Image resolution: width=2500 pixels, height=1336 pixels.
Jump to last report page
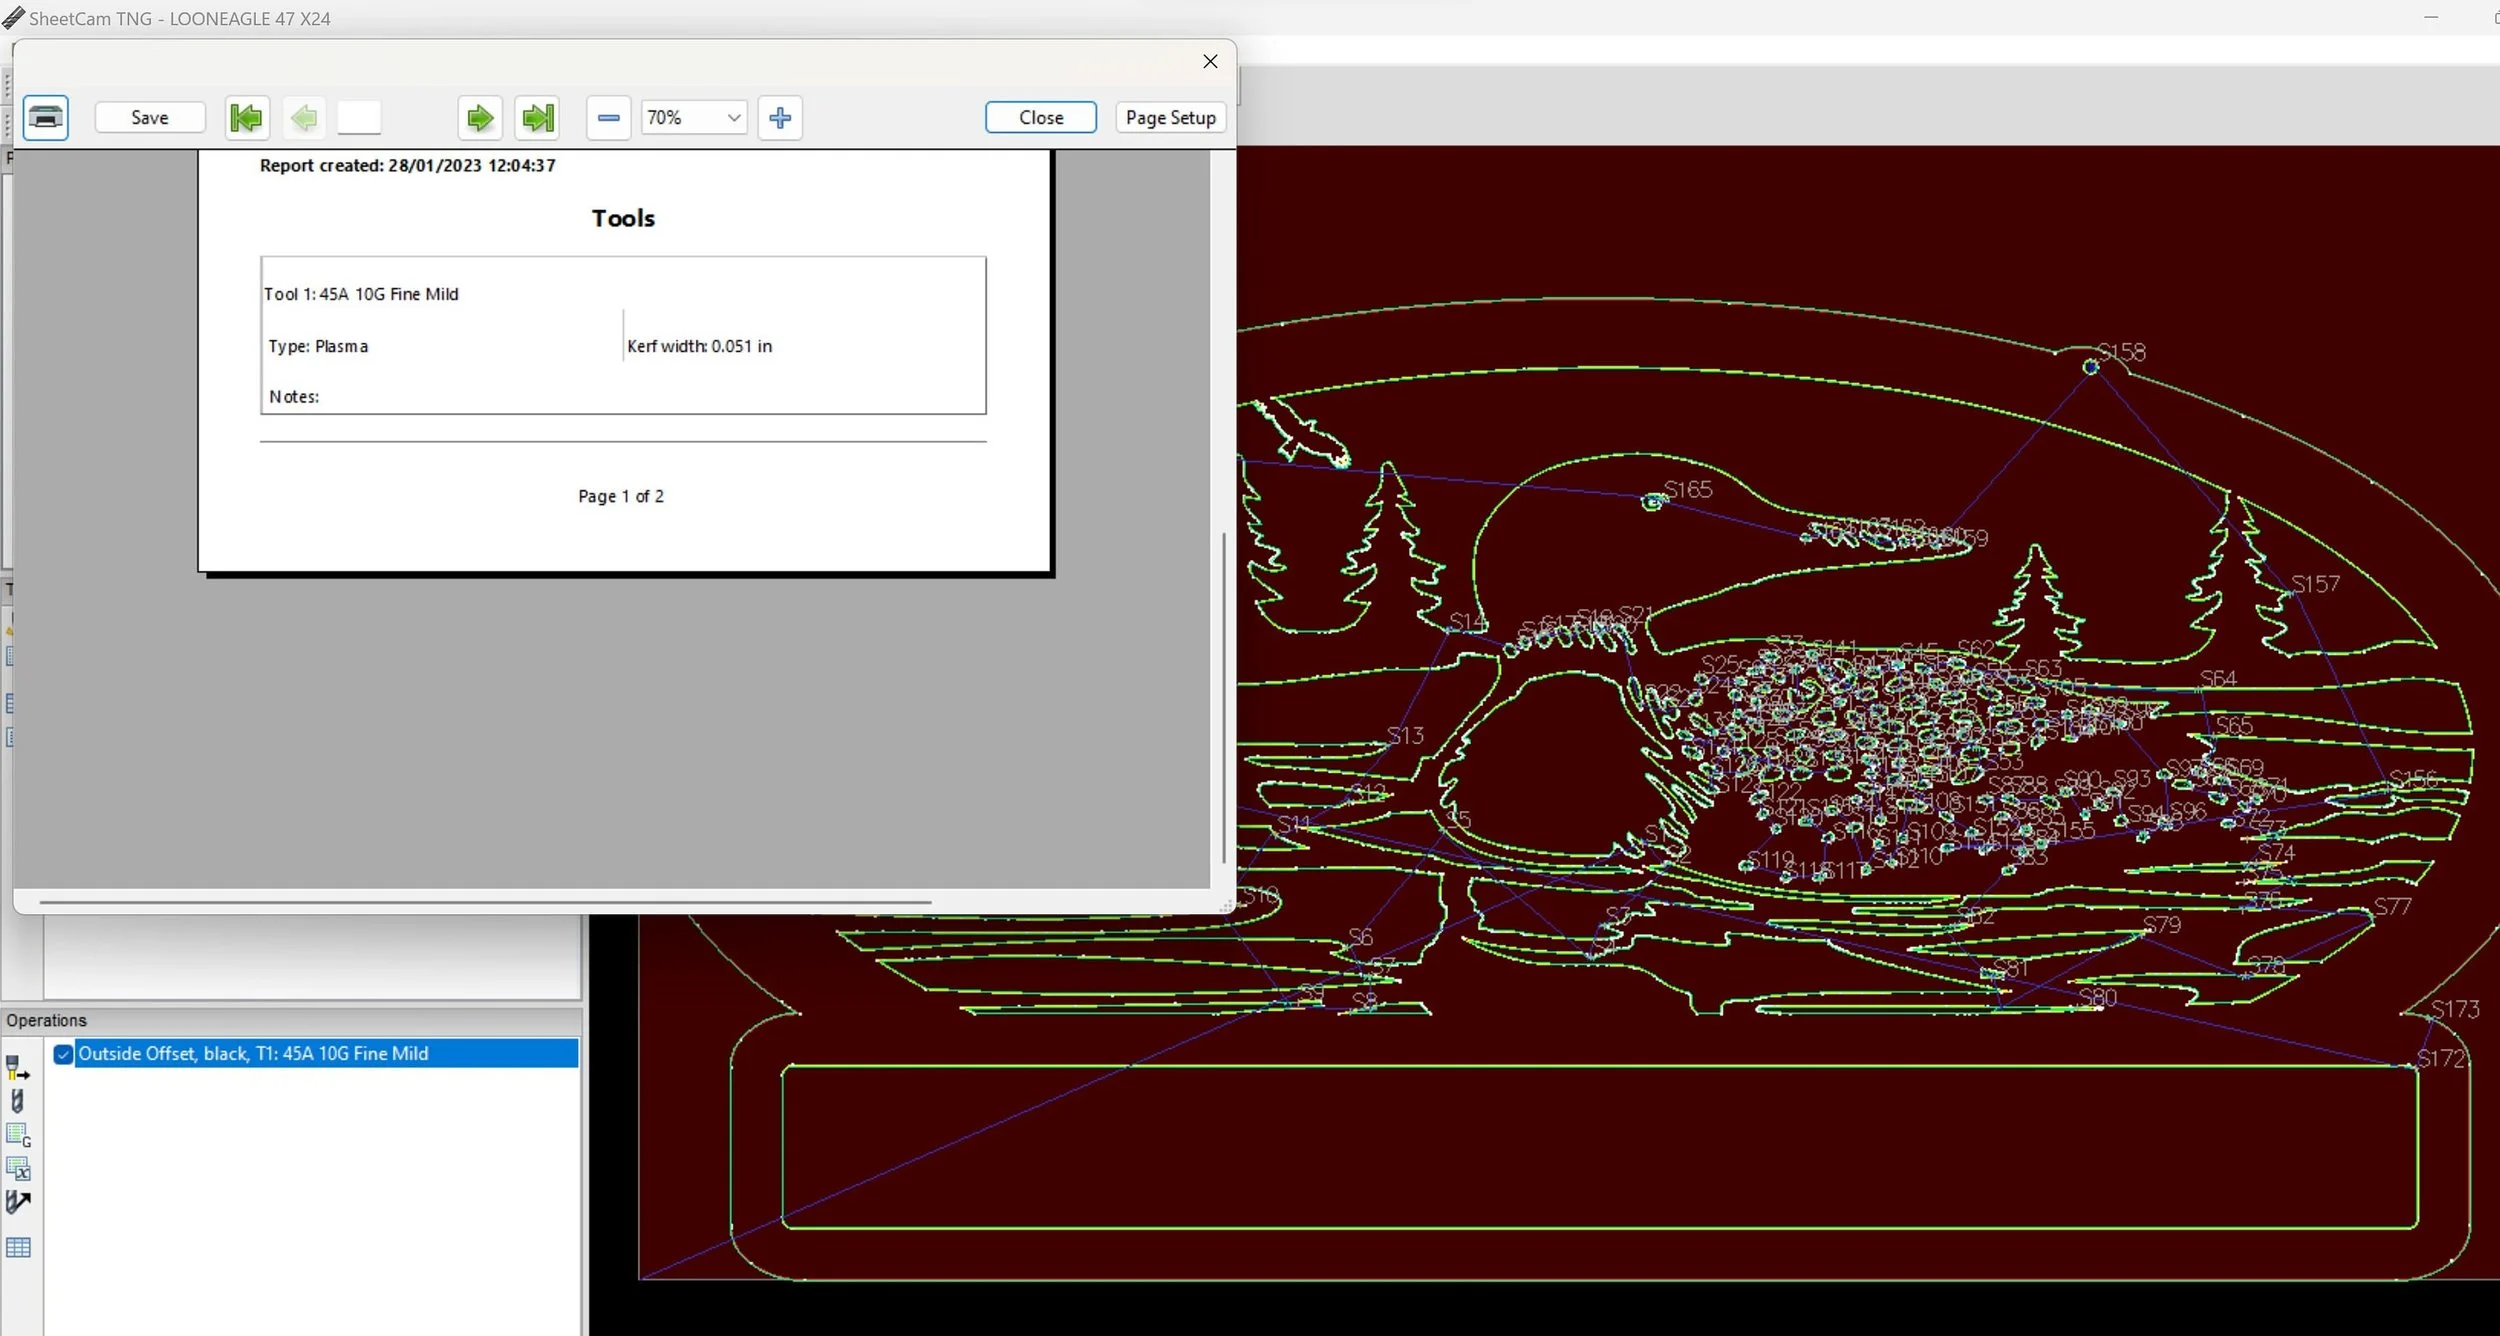538,118
